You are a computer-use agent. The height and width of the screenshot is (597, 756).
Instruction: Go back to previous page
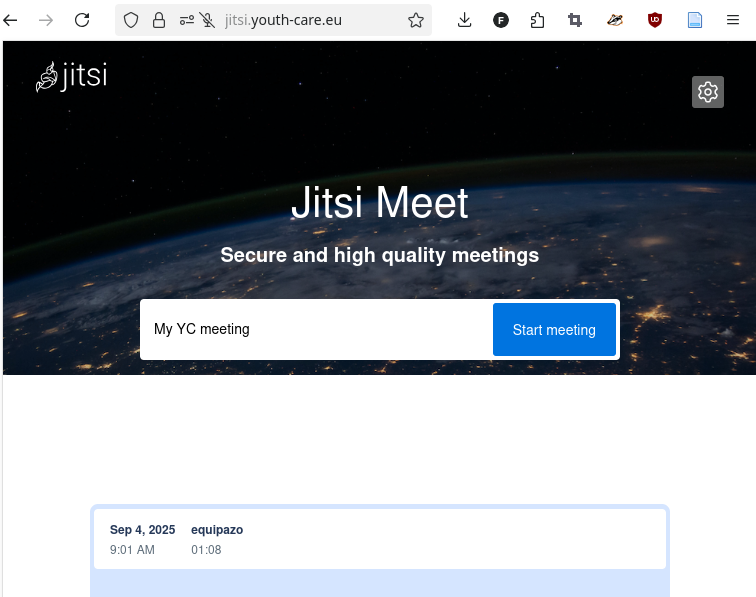click(x=11, y=20)
